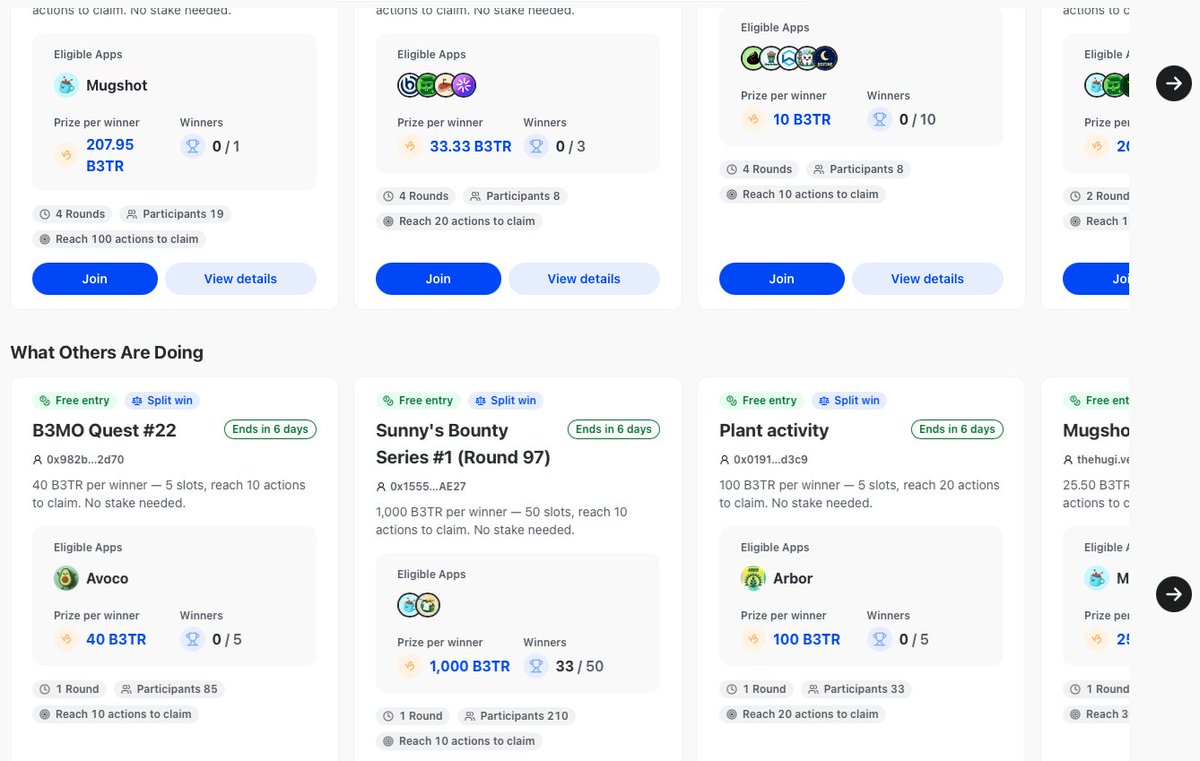Image resolution: width=1200 pixels, height=761 pixels.
Task: Click trophy icon next to 33 / 50 winners
Action: tap(536, 666)
